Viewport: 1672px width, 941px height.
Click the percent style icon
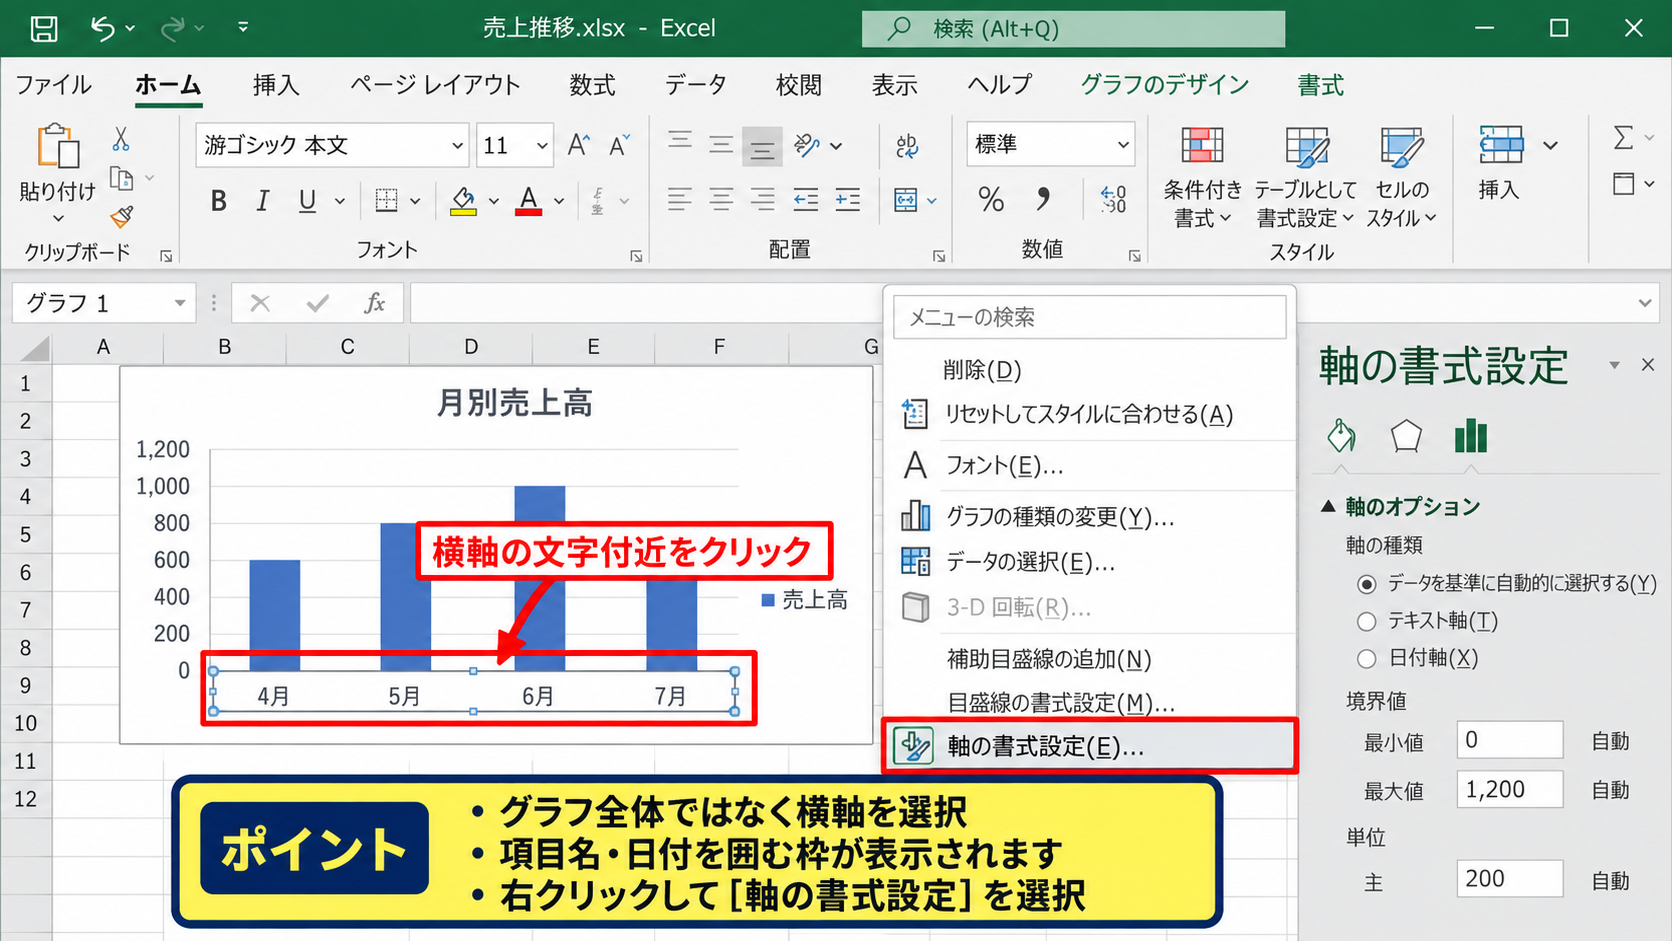pyautogui.click(x=991, y=200)
